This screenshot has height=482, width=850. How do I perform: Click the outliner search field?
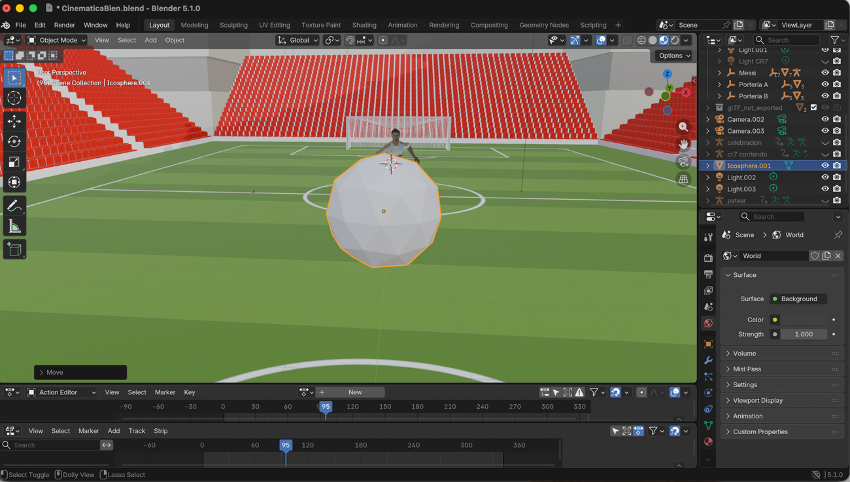pos(786,40)
